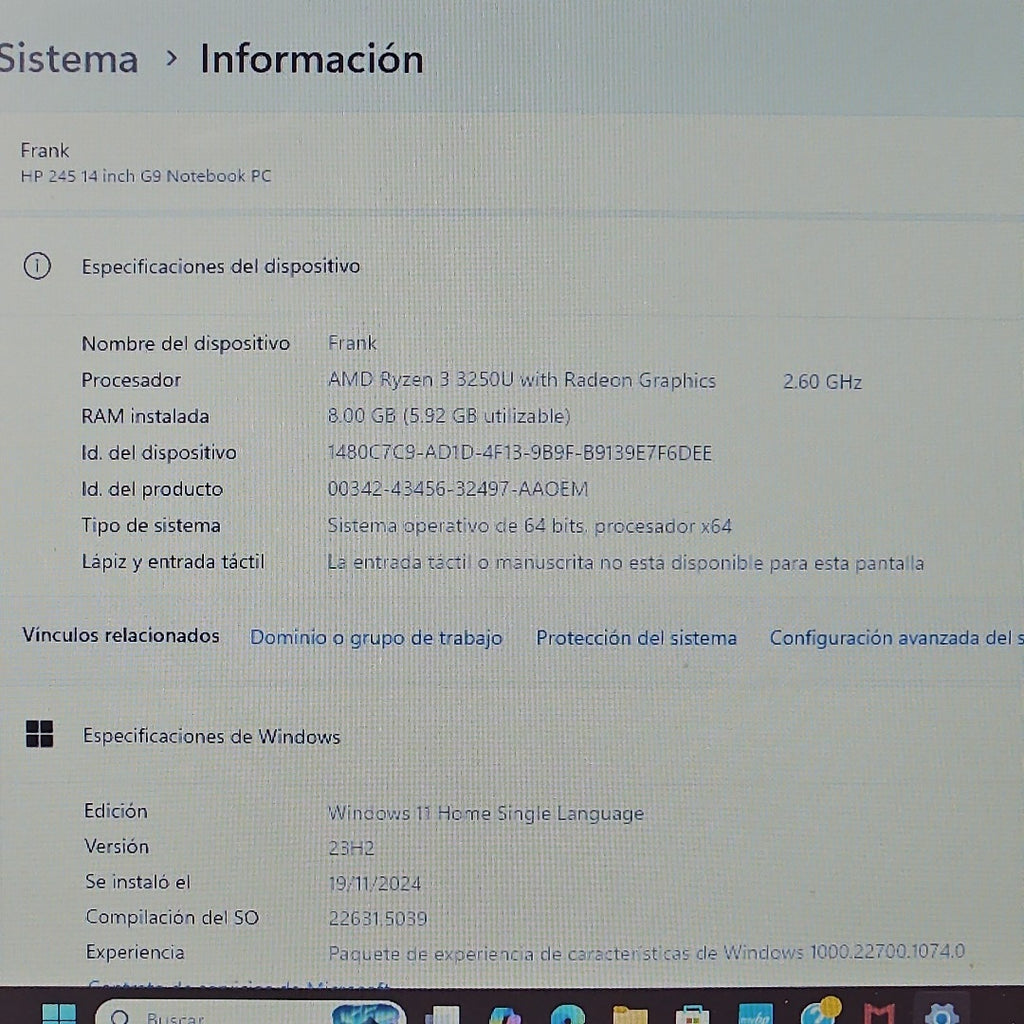Click the Se instaló el label

138,882
